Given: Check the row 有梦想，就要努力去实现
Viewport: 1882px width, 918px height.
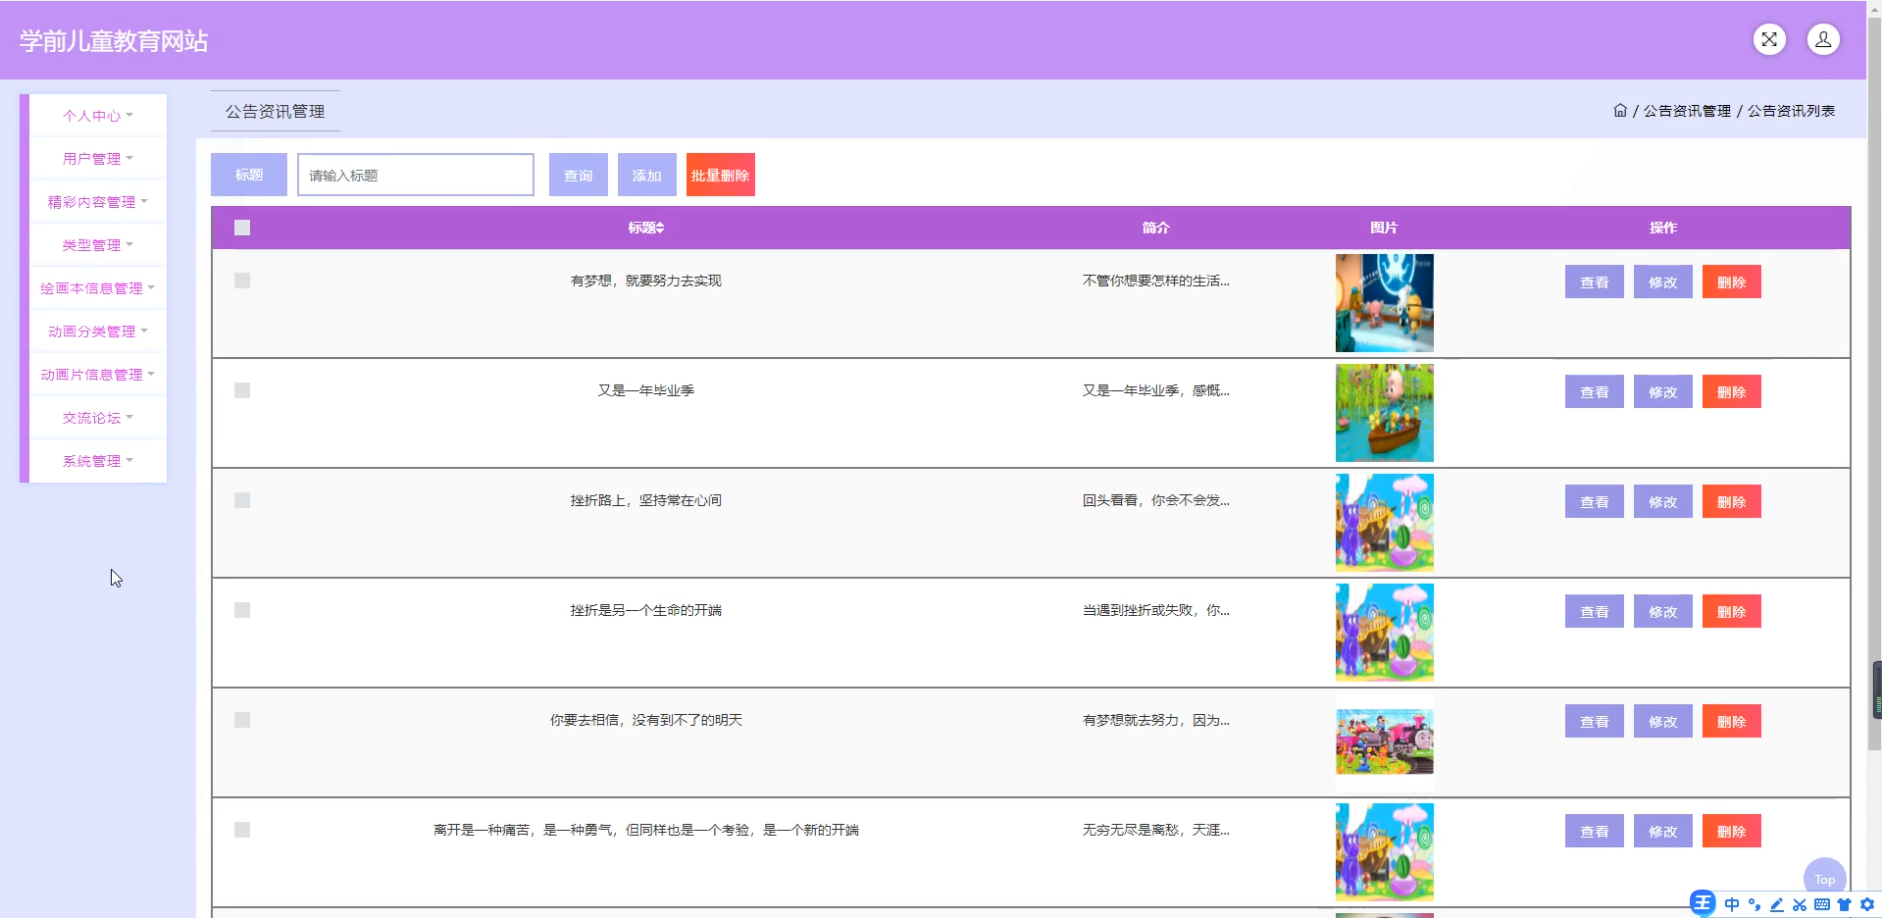Looking at the screenshot, I should [x=242, y=281].
